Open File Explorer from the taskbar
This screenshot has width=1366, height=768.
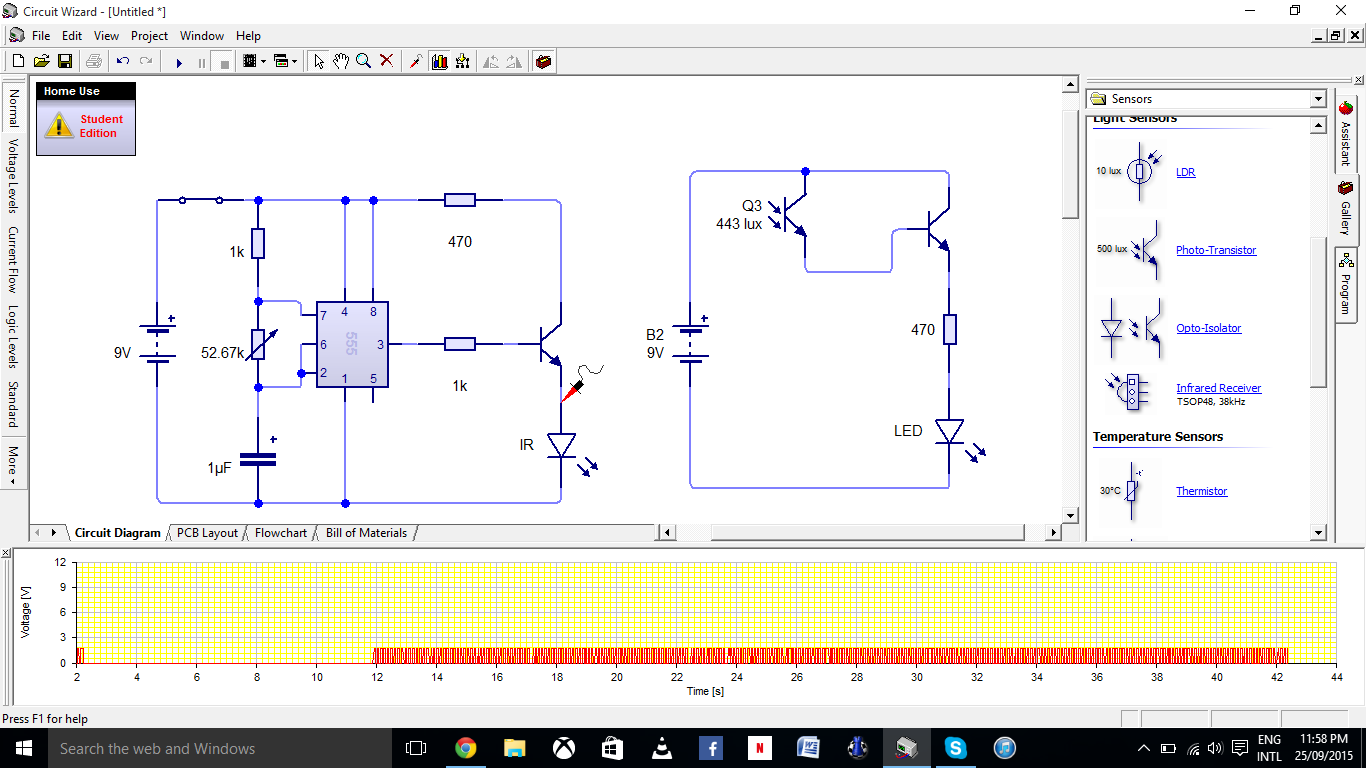click(515, 748)
